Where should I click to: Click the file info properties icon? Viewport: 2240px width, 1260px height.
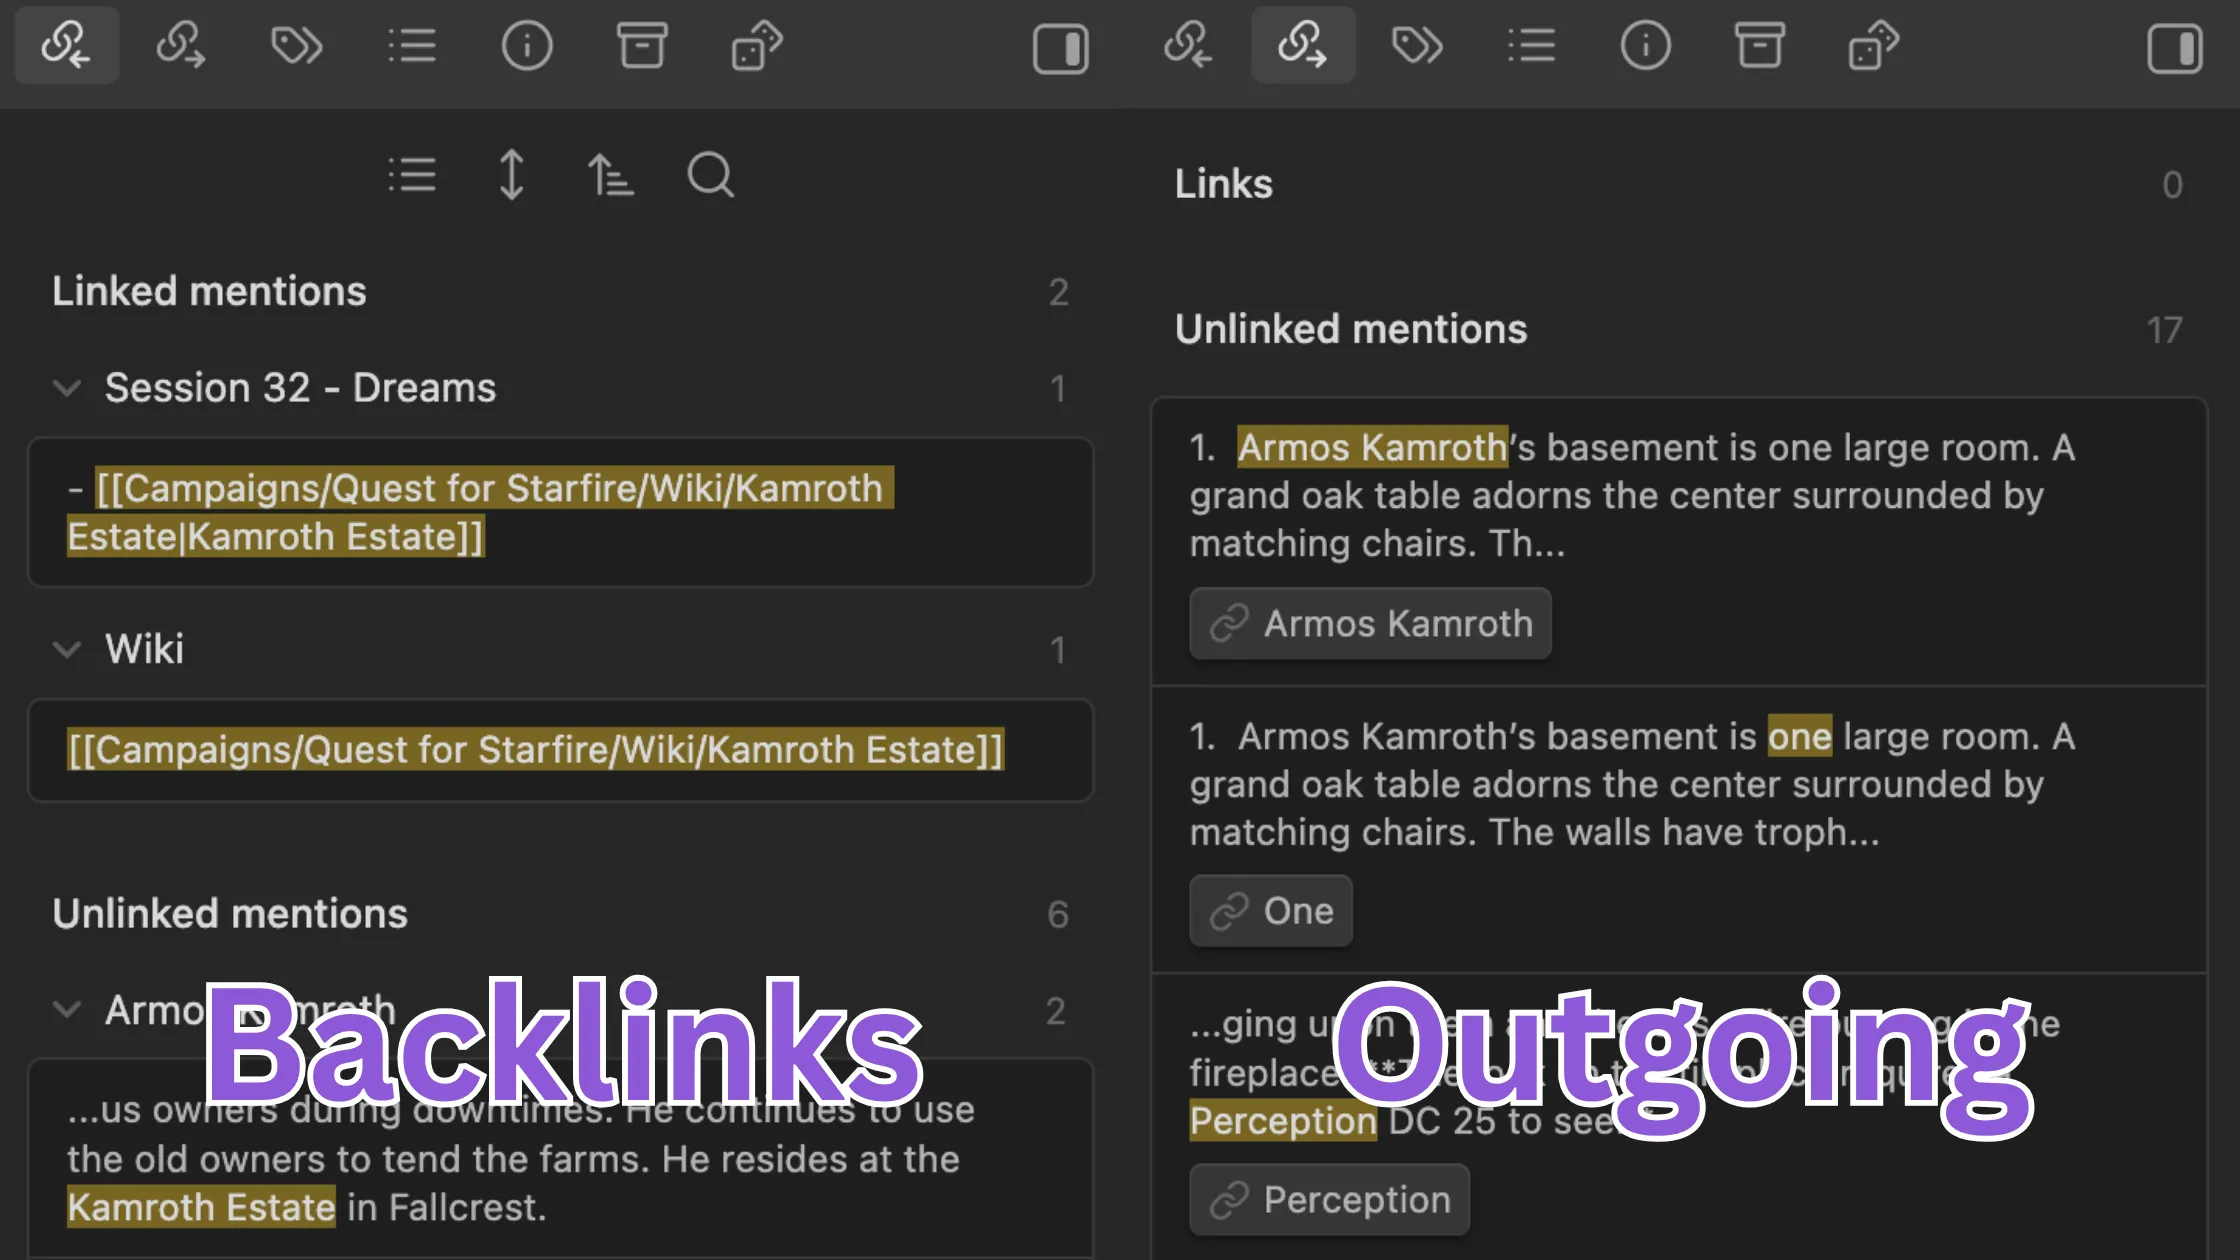point(527,45)
